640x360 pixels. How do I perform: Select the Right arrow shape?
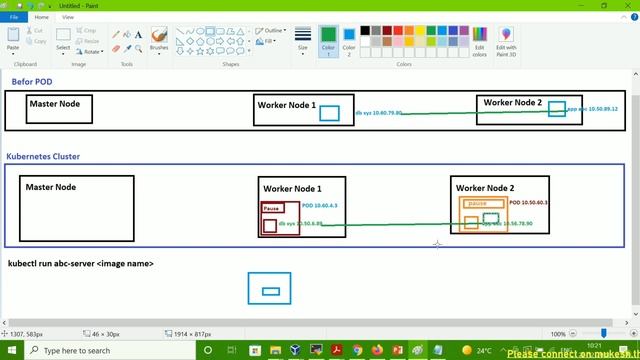[x=220, y=41]
